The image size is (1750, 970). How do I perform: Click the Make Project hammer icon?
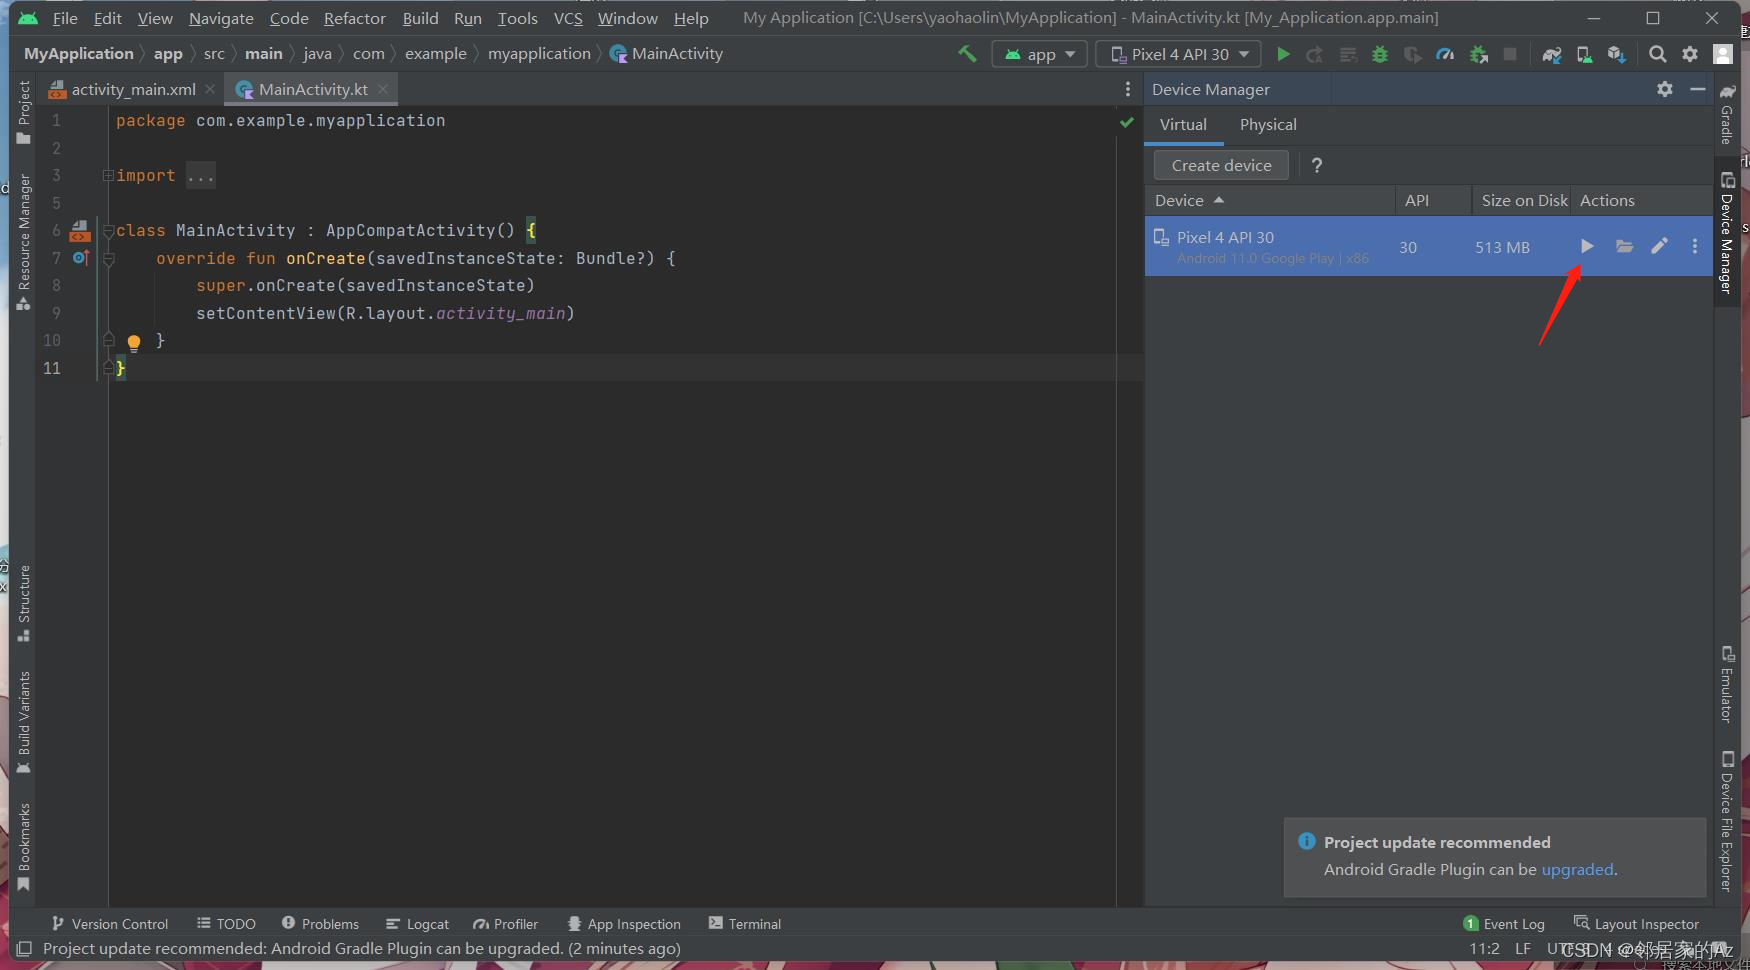point(967,54)
